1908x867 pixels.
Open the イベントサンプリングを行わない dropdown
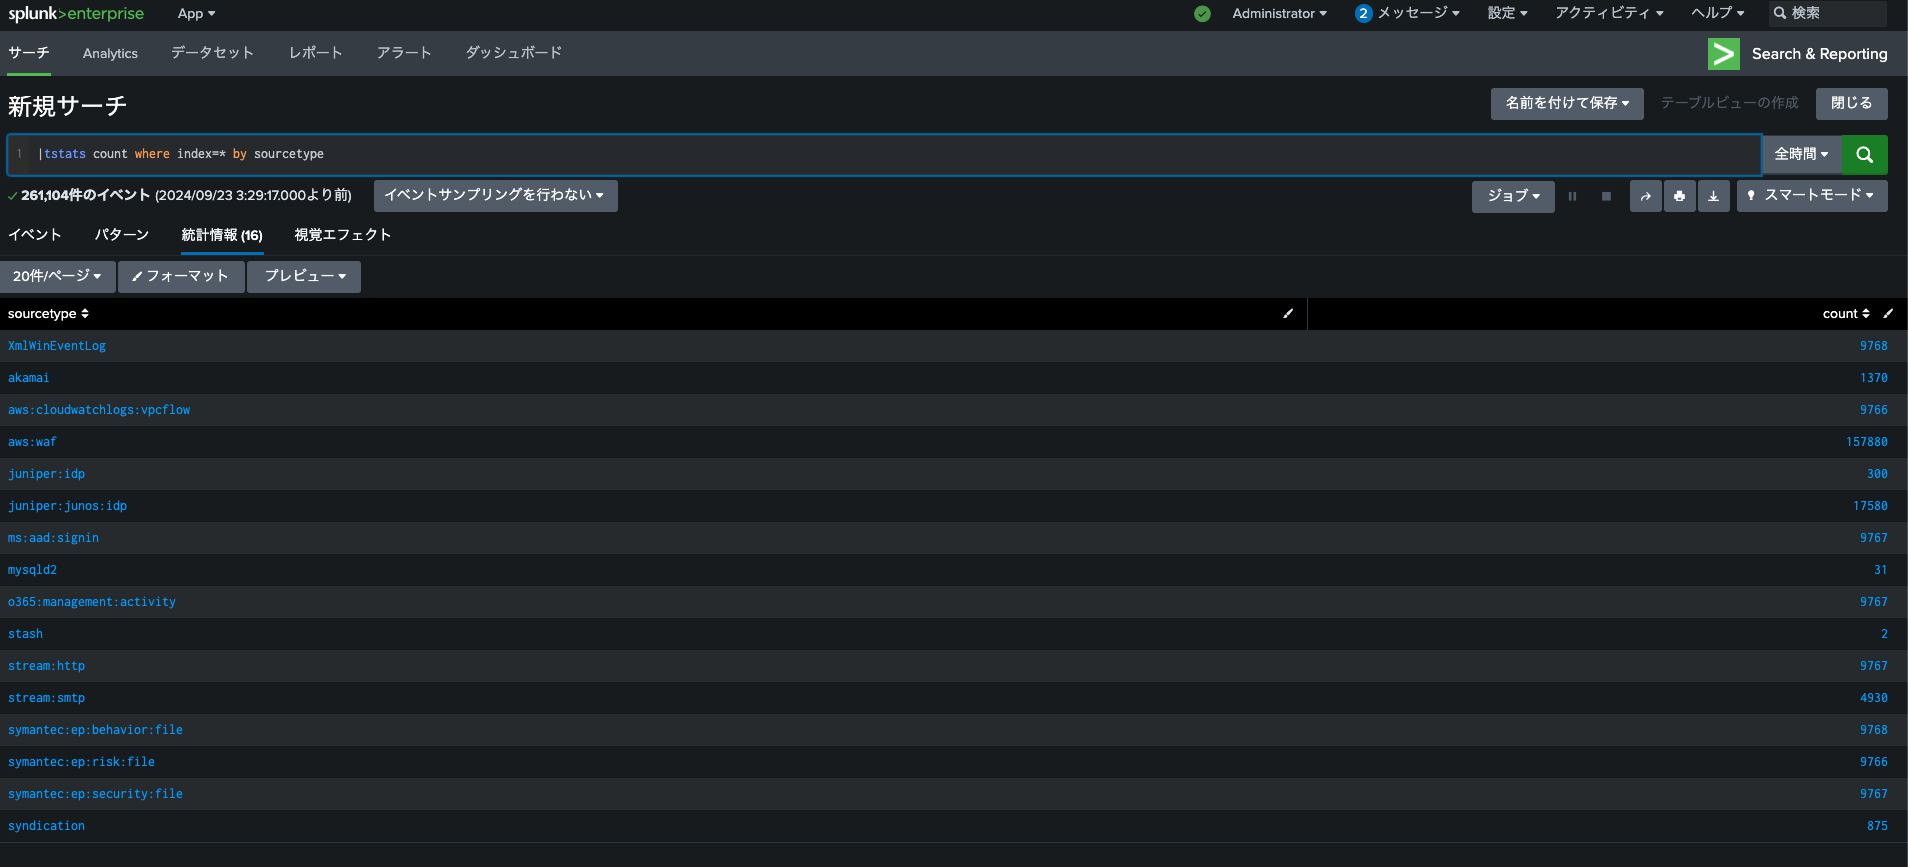(x=495, y=196)
